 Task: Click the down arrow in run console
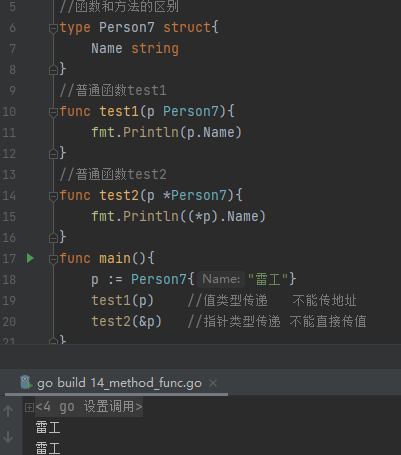pos(8,437)
